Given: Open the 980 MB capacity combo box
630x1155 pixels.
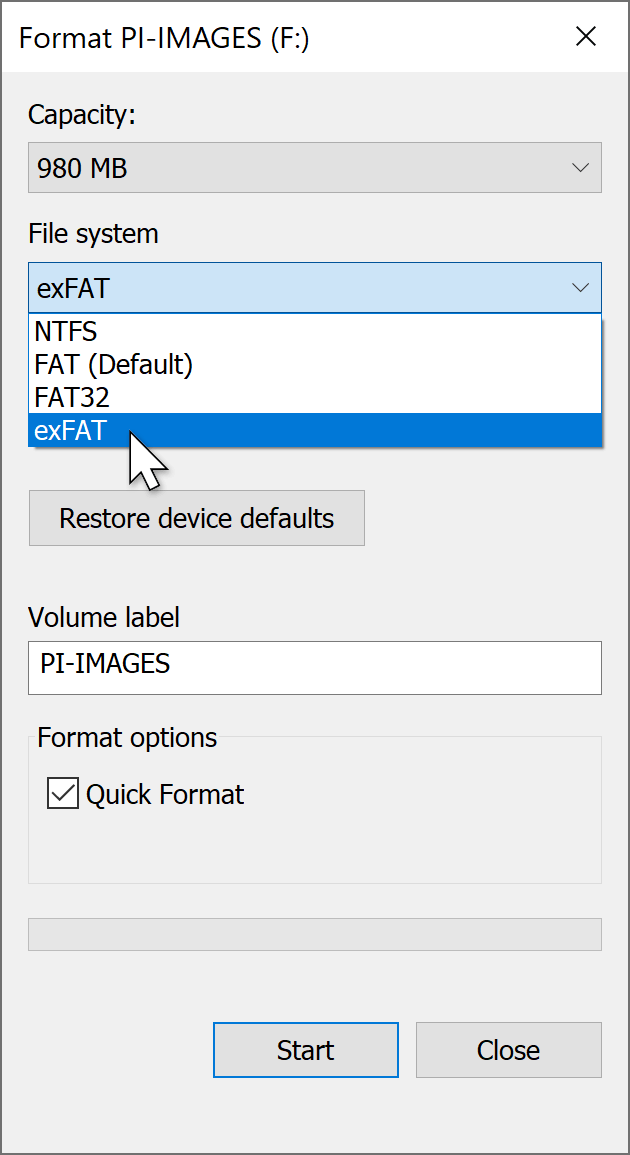Looking at the screenshot, I should click(300, 168).
